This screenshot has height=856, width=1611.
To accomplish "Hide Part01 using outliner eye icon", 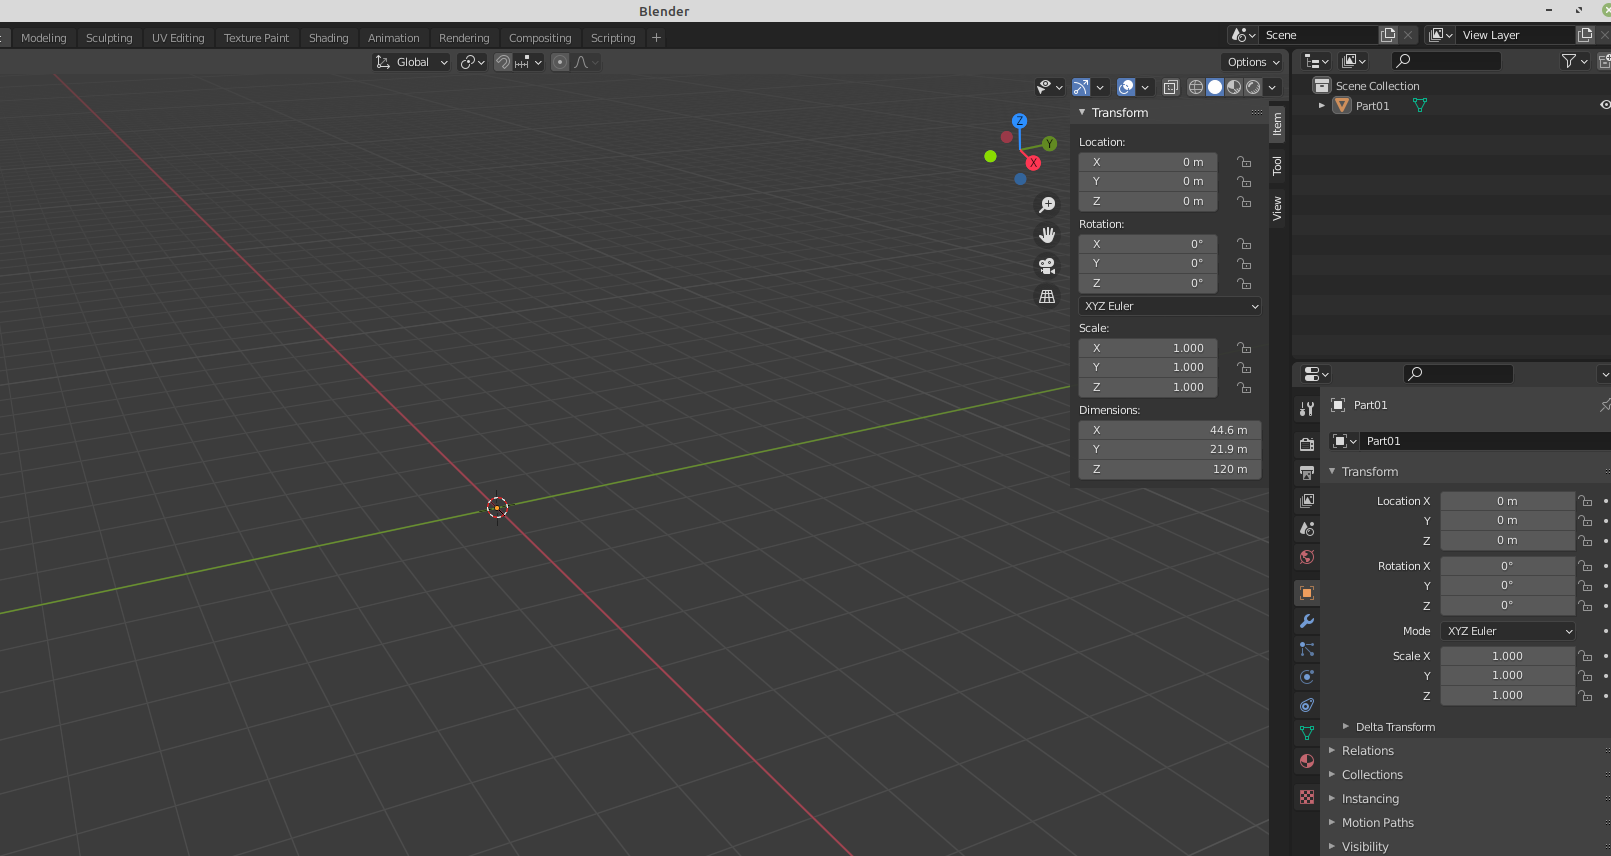I will (1604, 105).
